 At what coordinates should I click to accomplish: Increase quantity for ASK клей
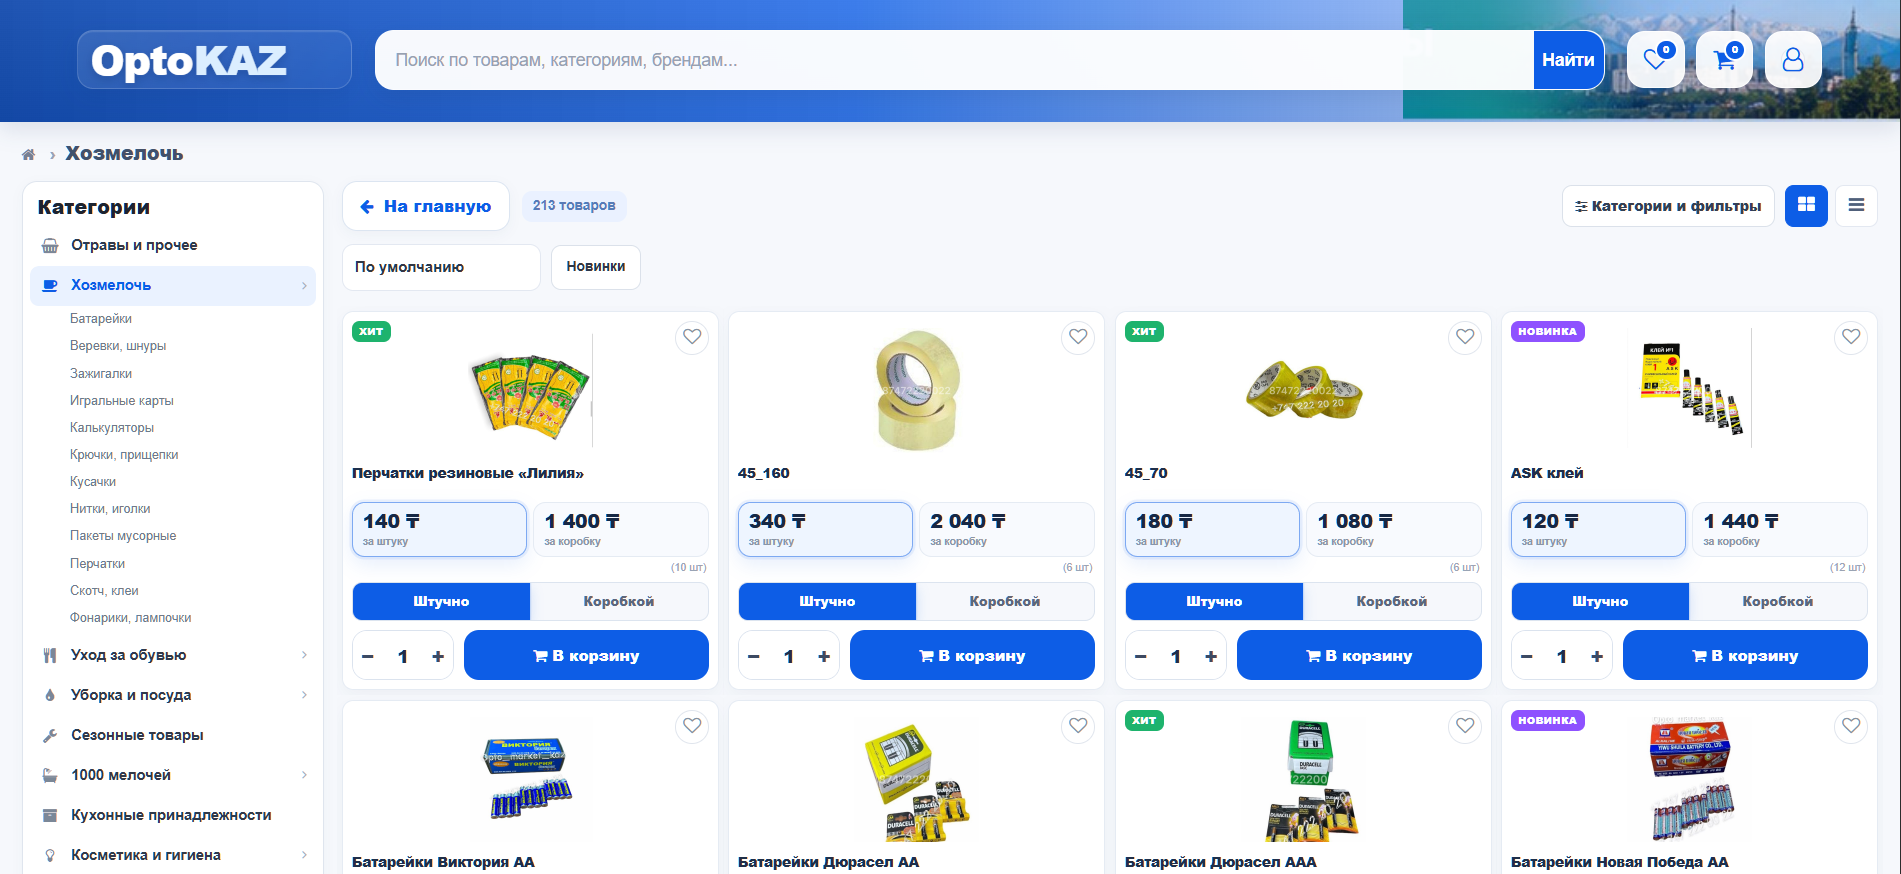click(x=1597, y=656)
